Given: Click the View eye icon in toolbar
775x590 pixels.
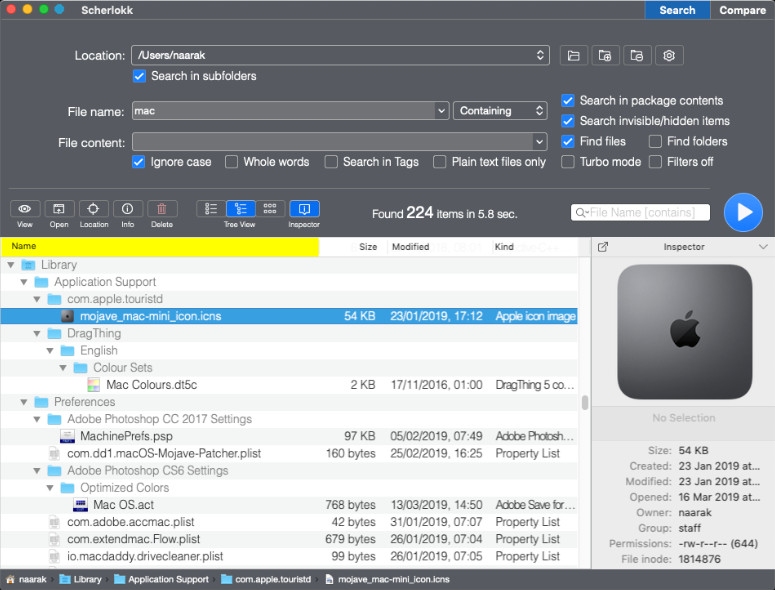Looking at the screenshot, I should pyautogui.click(x=25, y=209).
